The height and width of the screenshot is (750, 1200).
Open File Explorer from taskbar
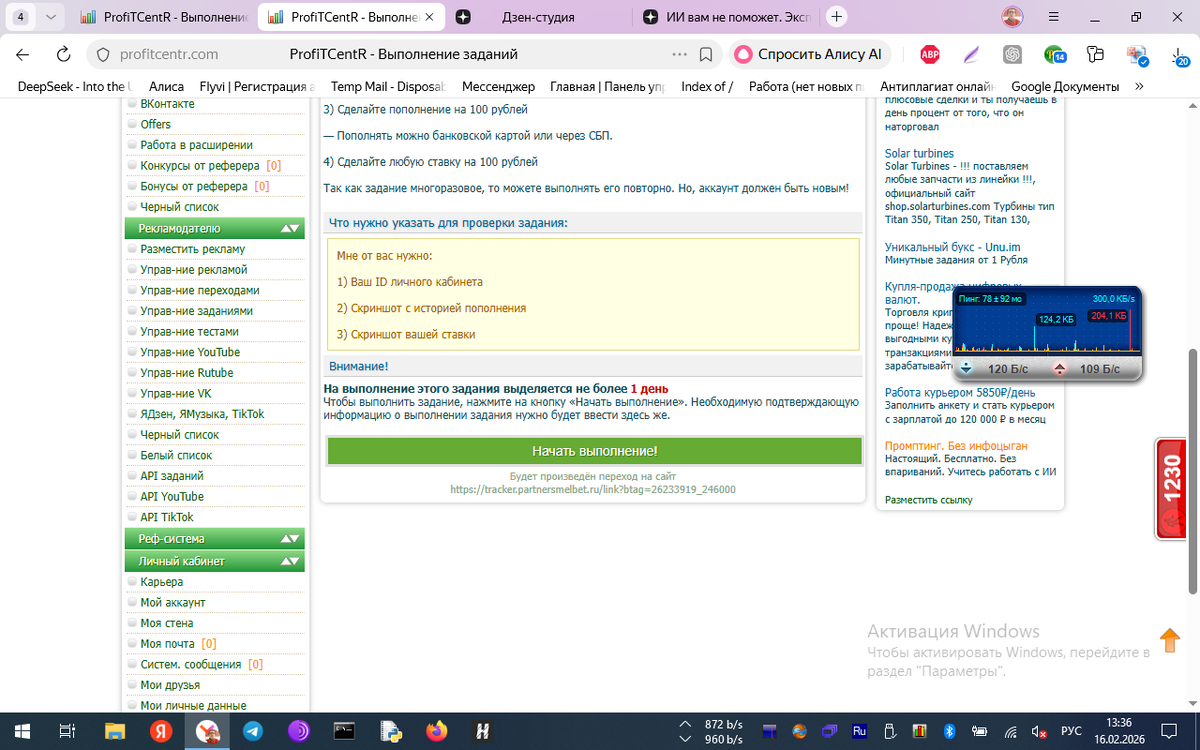click(x=115, y=731)
